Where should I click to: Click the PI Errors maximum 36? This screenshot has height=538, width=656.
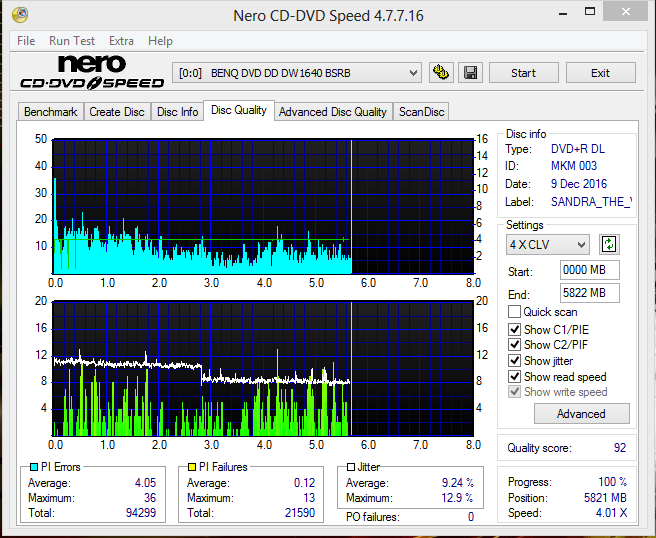(150, 498)
